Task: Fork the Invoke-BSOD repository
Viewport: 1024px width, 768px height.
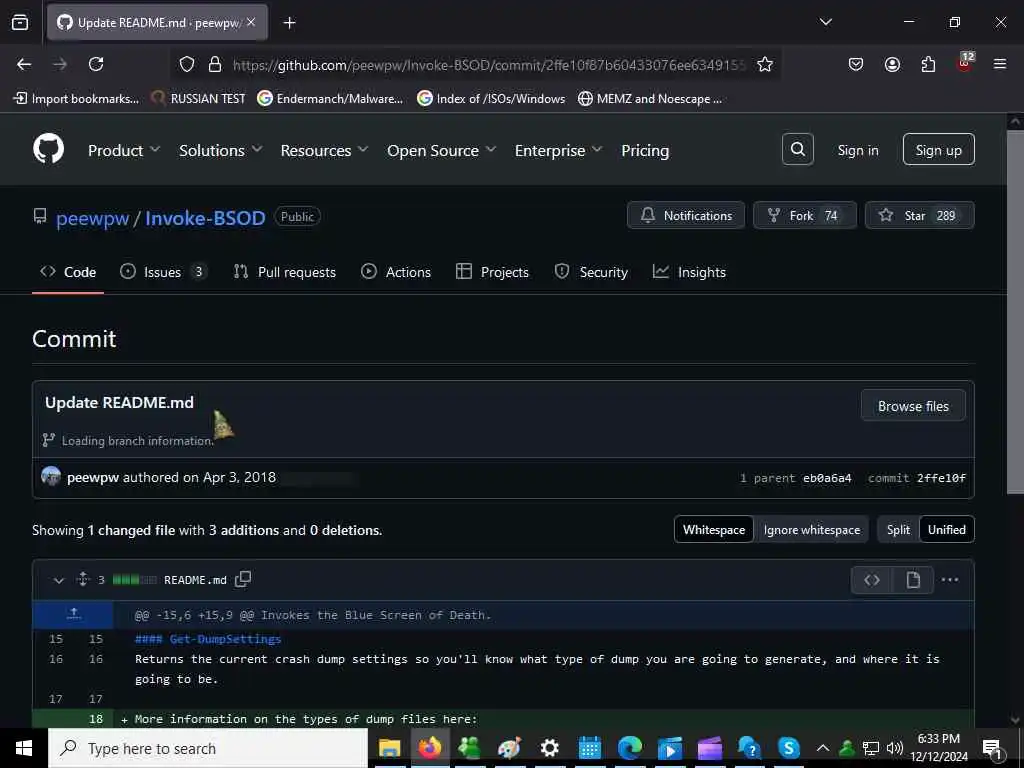Action: tap(805, 216)
